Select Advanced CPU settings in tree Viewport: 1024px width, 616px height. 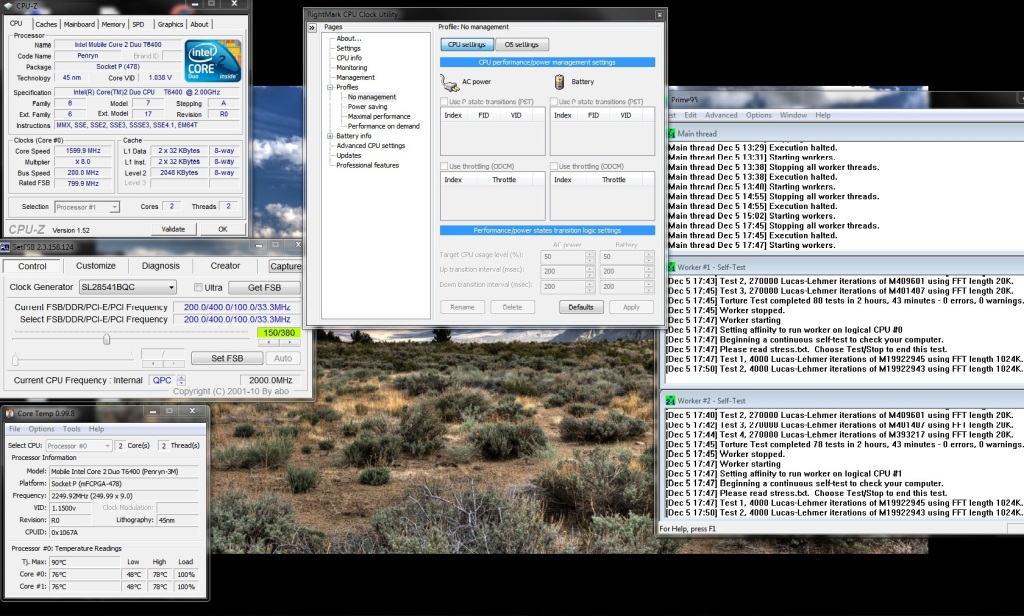(370, 146)
